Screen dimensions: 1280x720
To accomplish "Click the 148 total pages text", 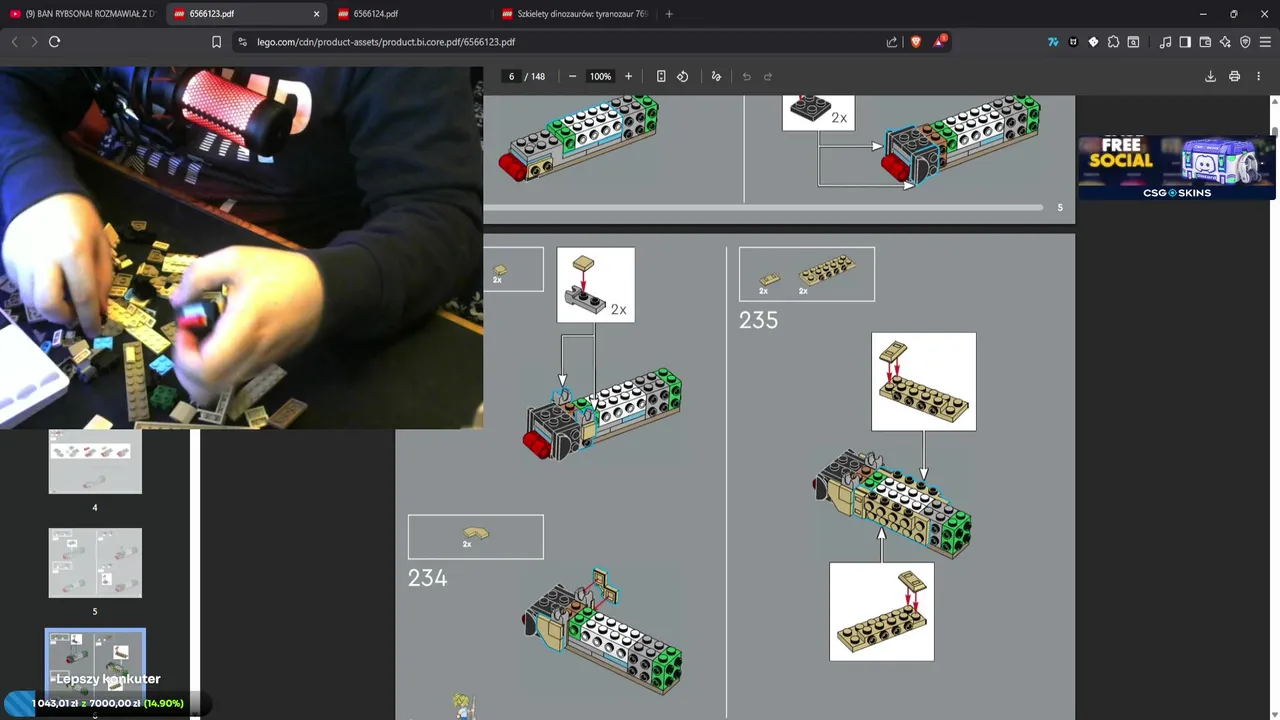I will point(538,76).
